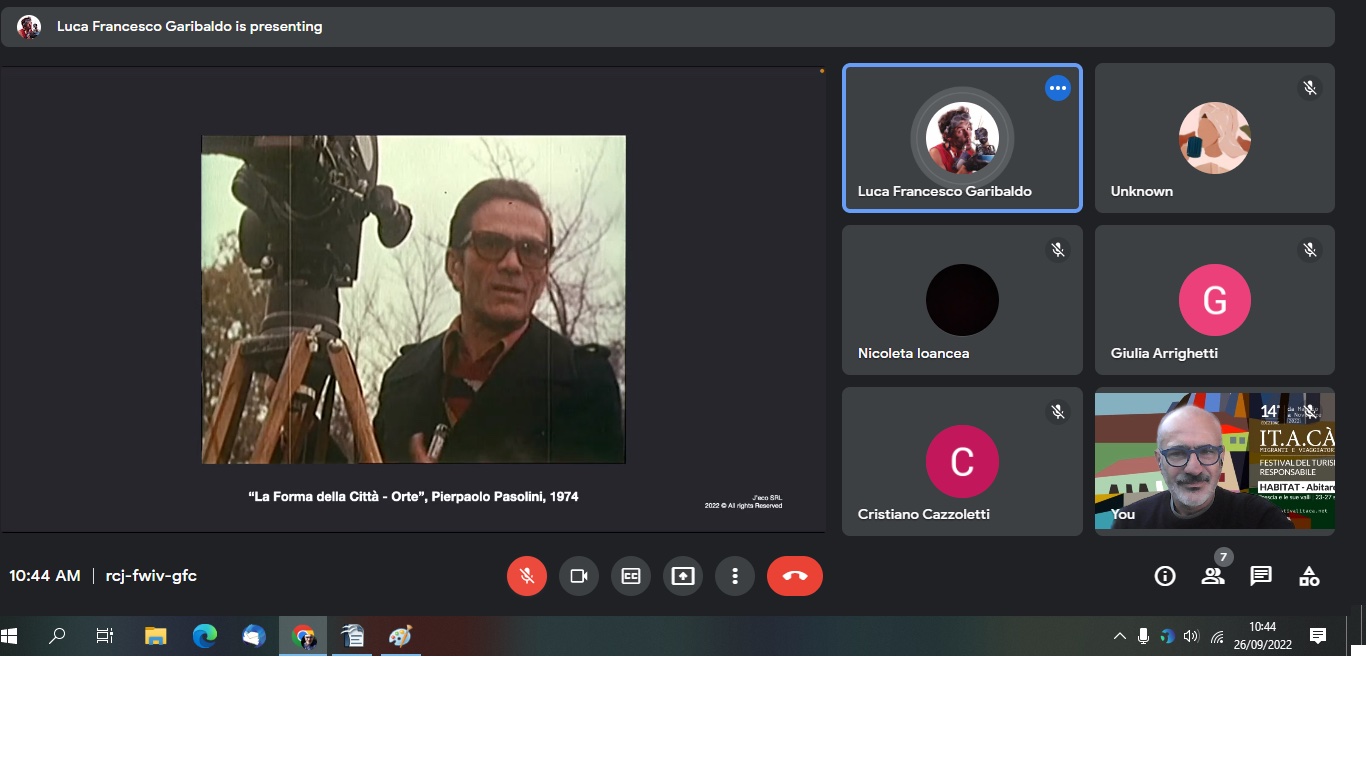Image resolution: width=1366 pixels, height=768 pixels.
Task: Select Giulia Arrighetti's participant tile
Action: point(1214,300)
